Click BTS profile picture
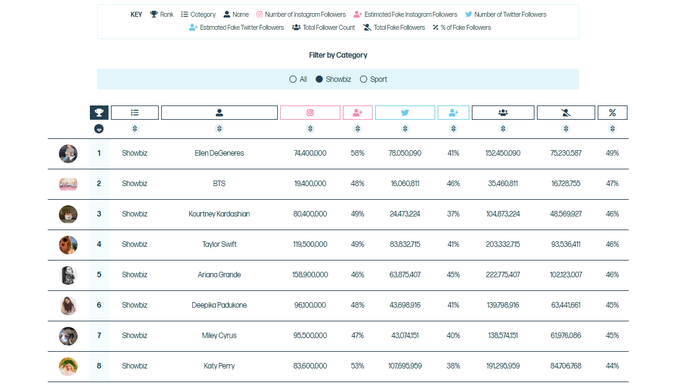700x384 pixels. coord(68,184)
